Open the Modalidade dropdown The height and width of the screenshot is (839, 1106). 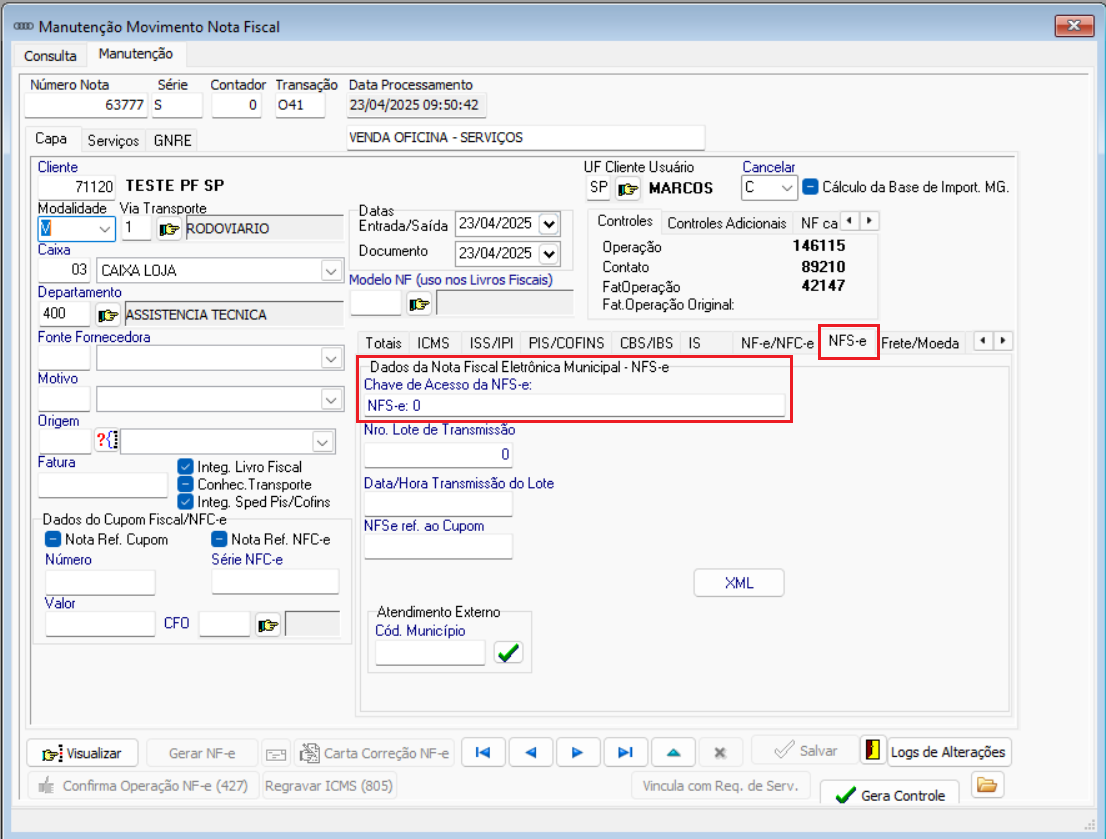[104, 229]
